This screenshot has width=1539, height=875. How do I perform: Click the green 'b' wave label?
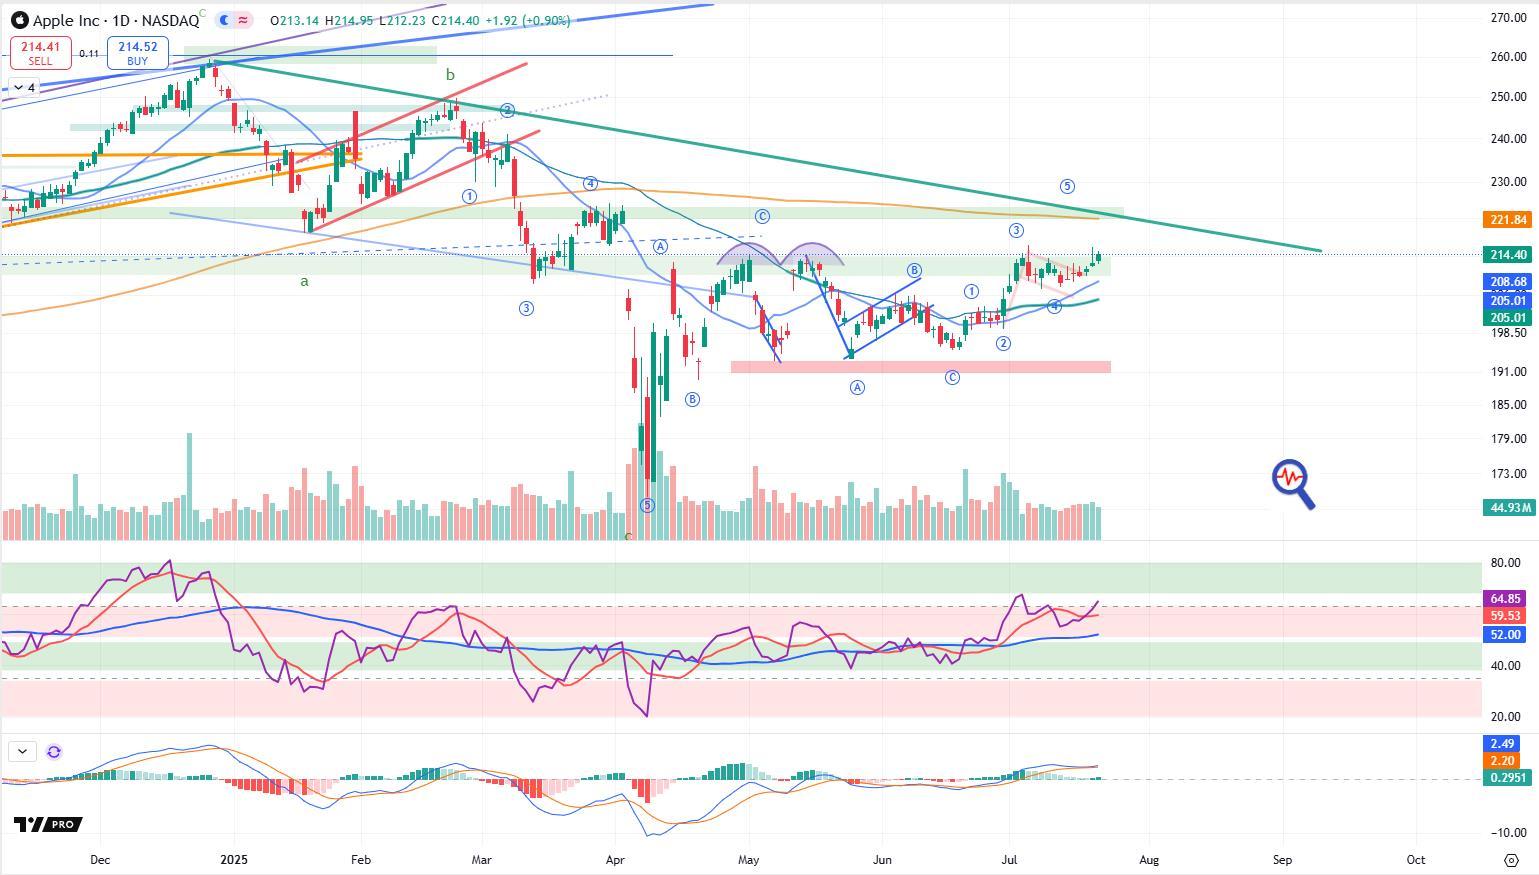click(450, 74)
